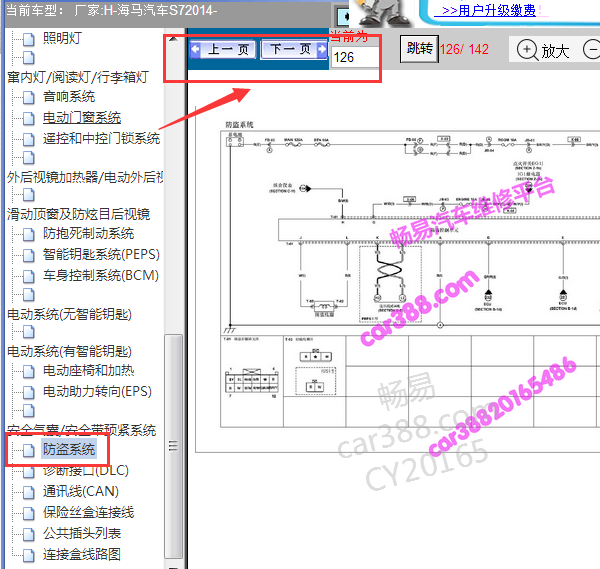
Task: Select 通讯线(CAN) entry
Action: [x=81, y=491]
